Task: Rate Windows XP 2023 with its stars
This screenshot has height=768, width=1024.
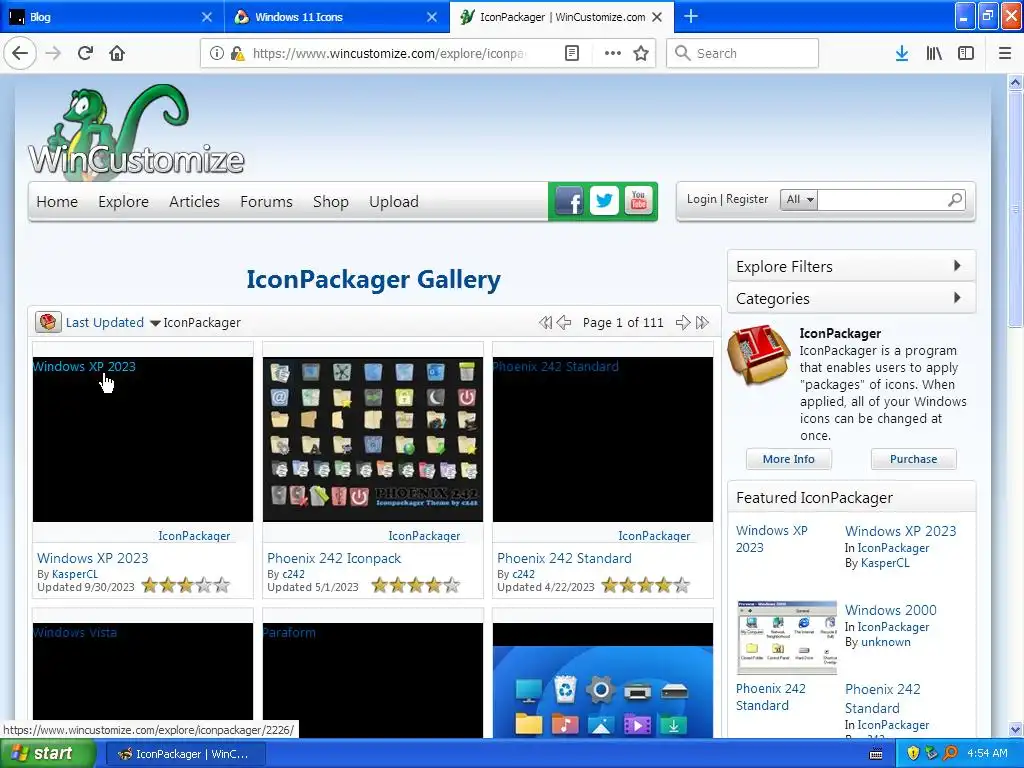Action: click(x=186, y=585)
